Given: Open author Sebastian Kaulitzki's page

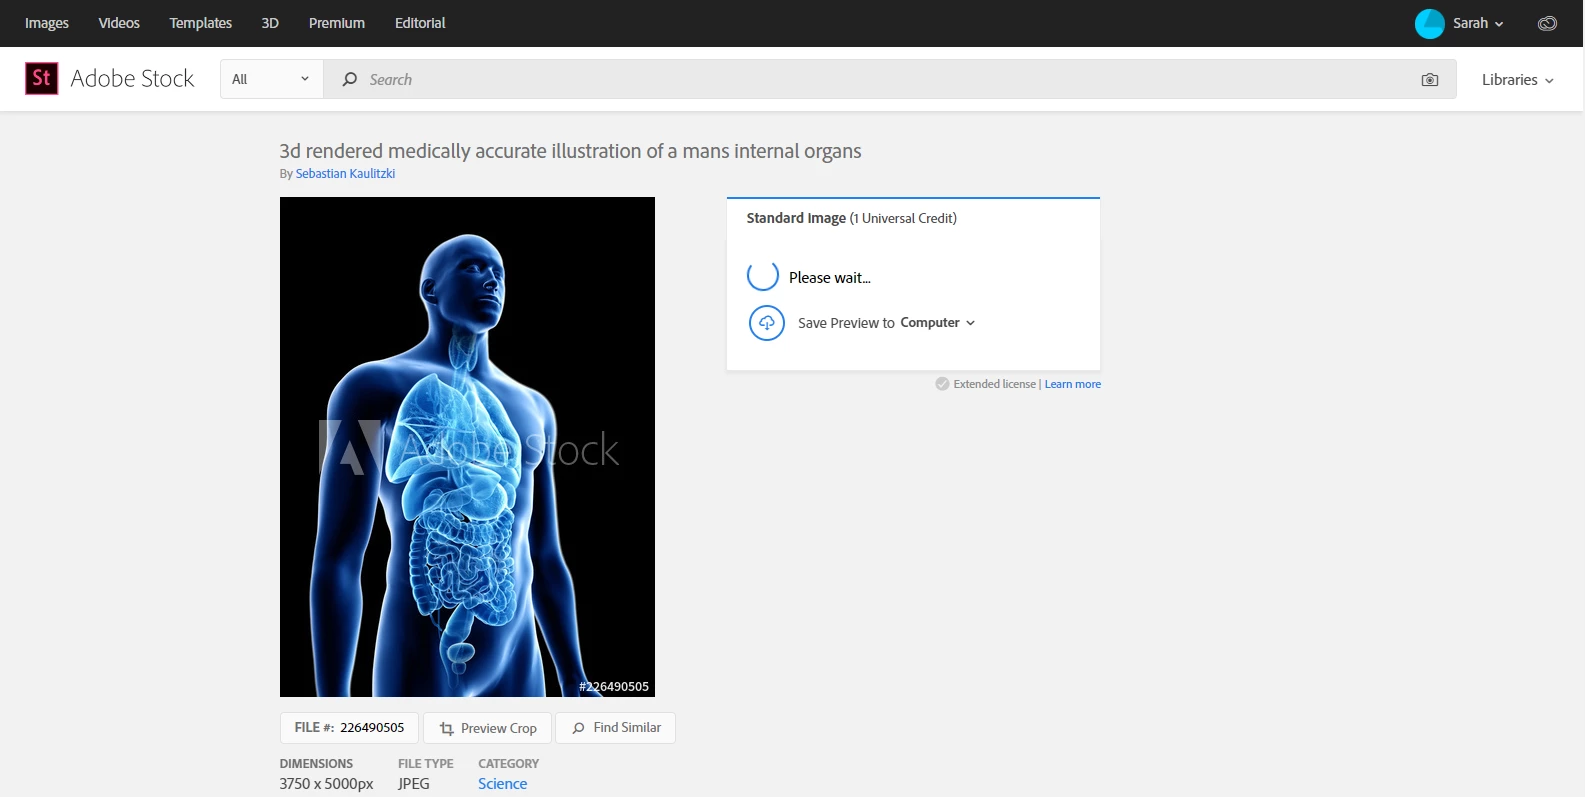Looking at the screenshot, I should coord(345,174).
